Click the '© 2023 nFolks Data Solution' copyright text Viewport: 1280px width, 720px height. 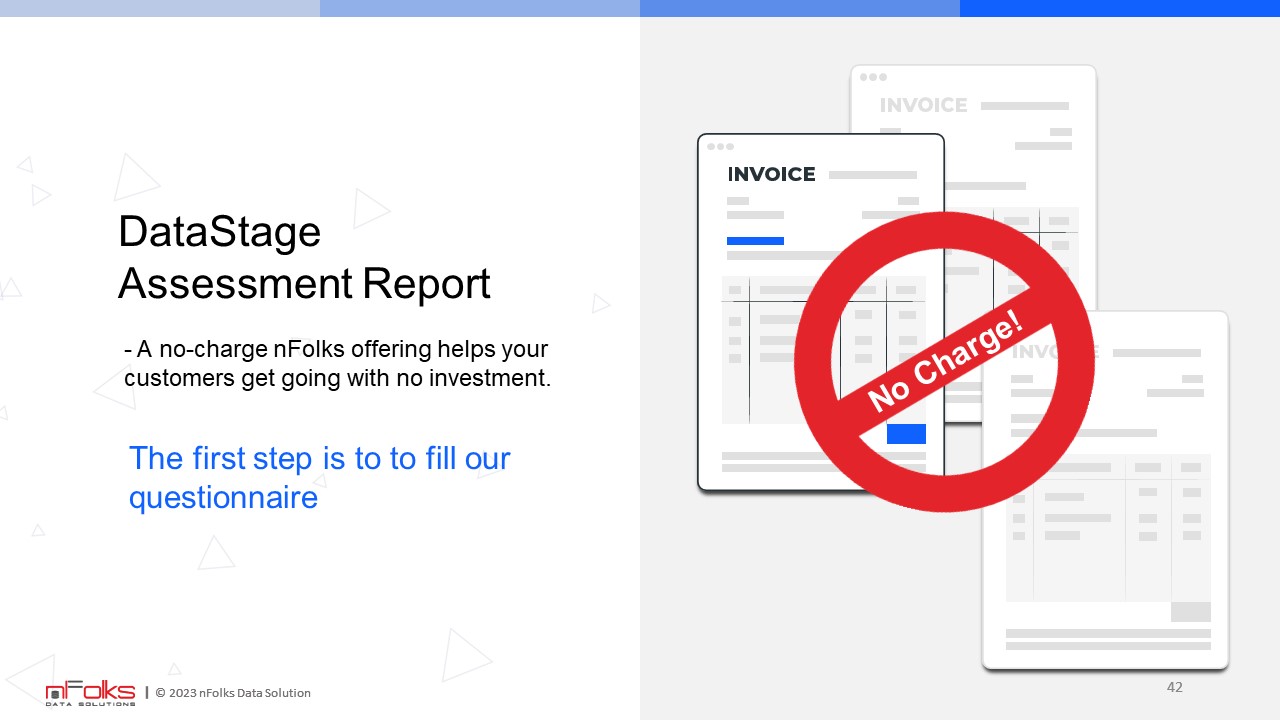[x=233, y=693]
